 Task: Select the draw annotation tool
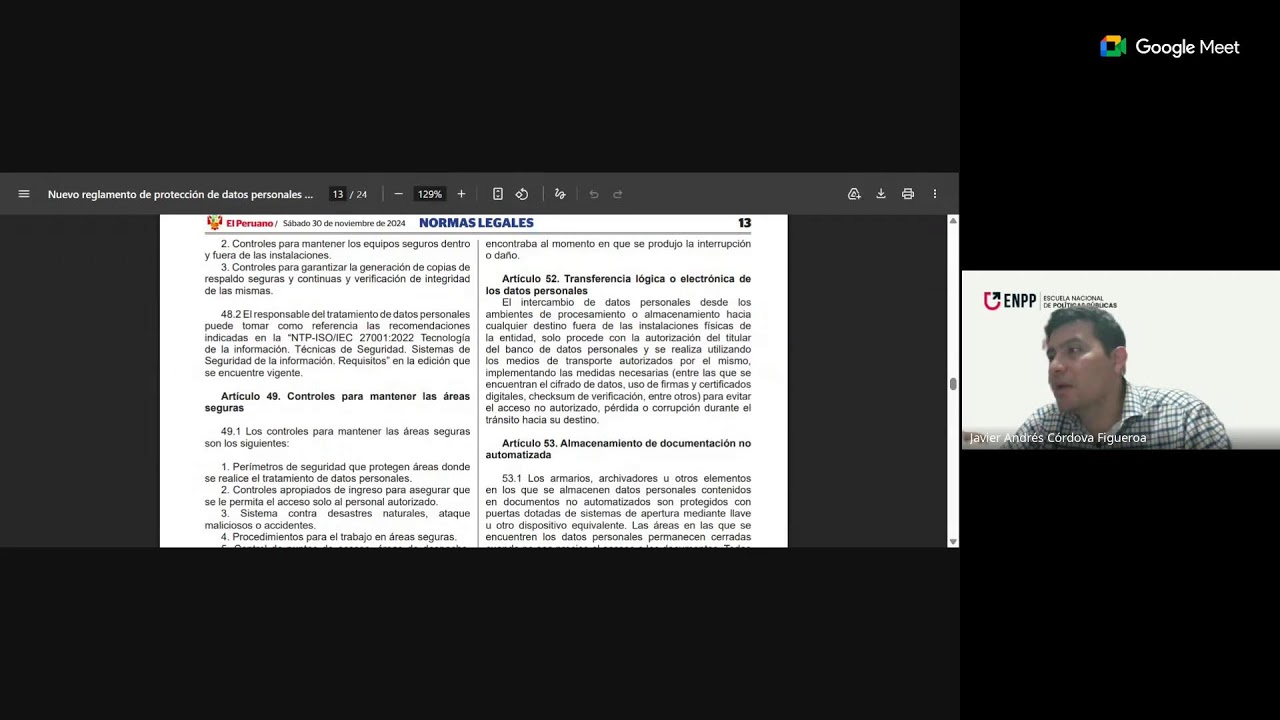tap(560, 194)
